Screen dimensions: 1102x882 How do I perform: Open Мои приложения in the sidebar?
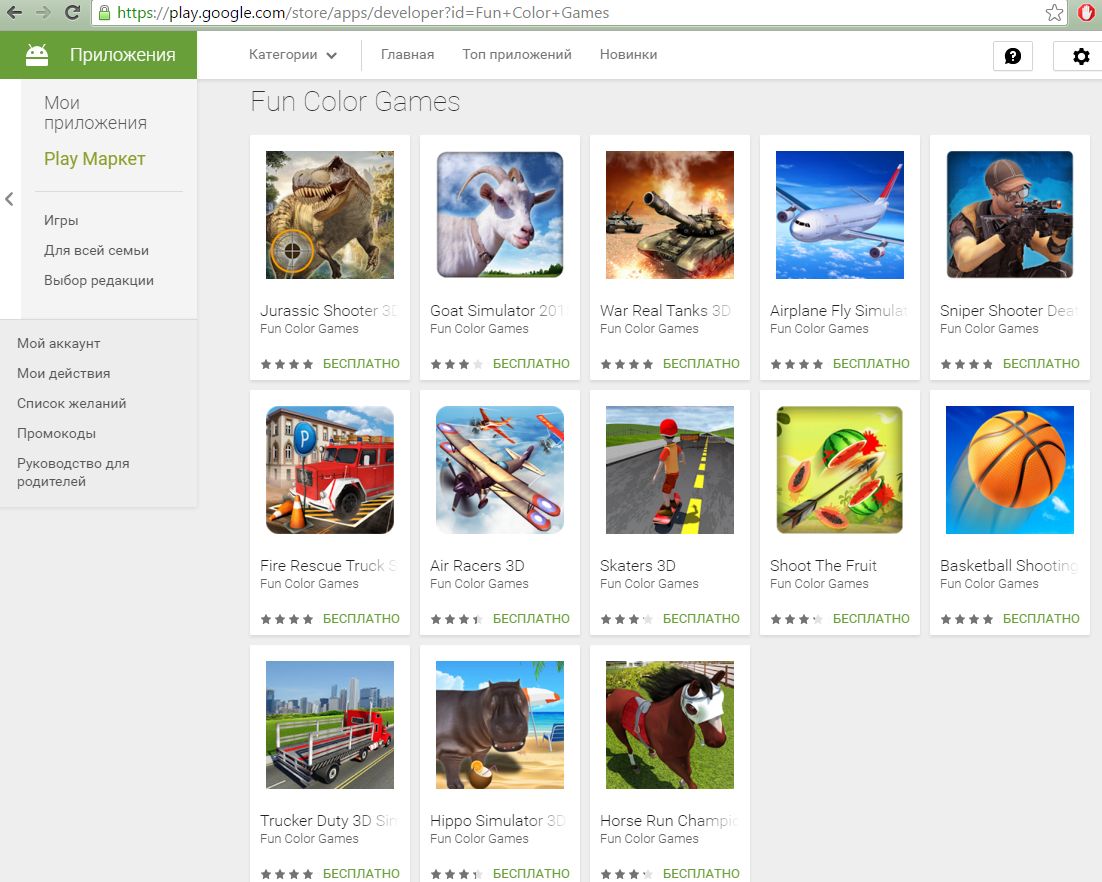pyautogui.click(x=95, y=113)
